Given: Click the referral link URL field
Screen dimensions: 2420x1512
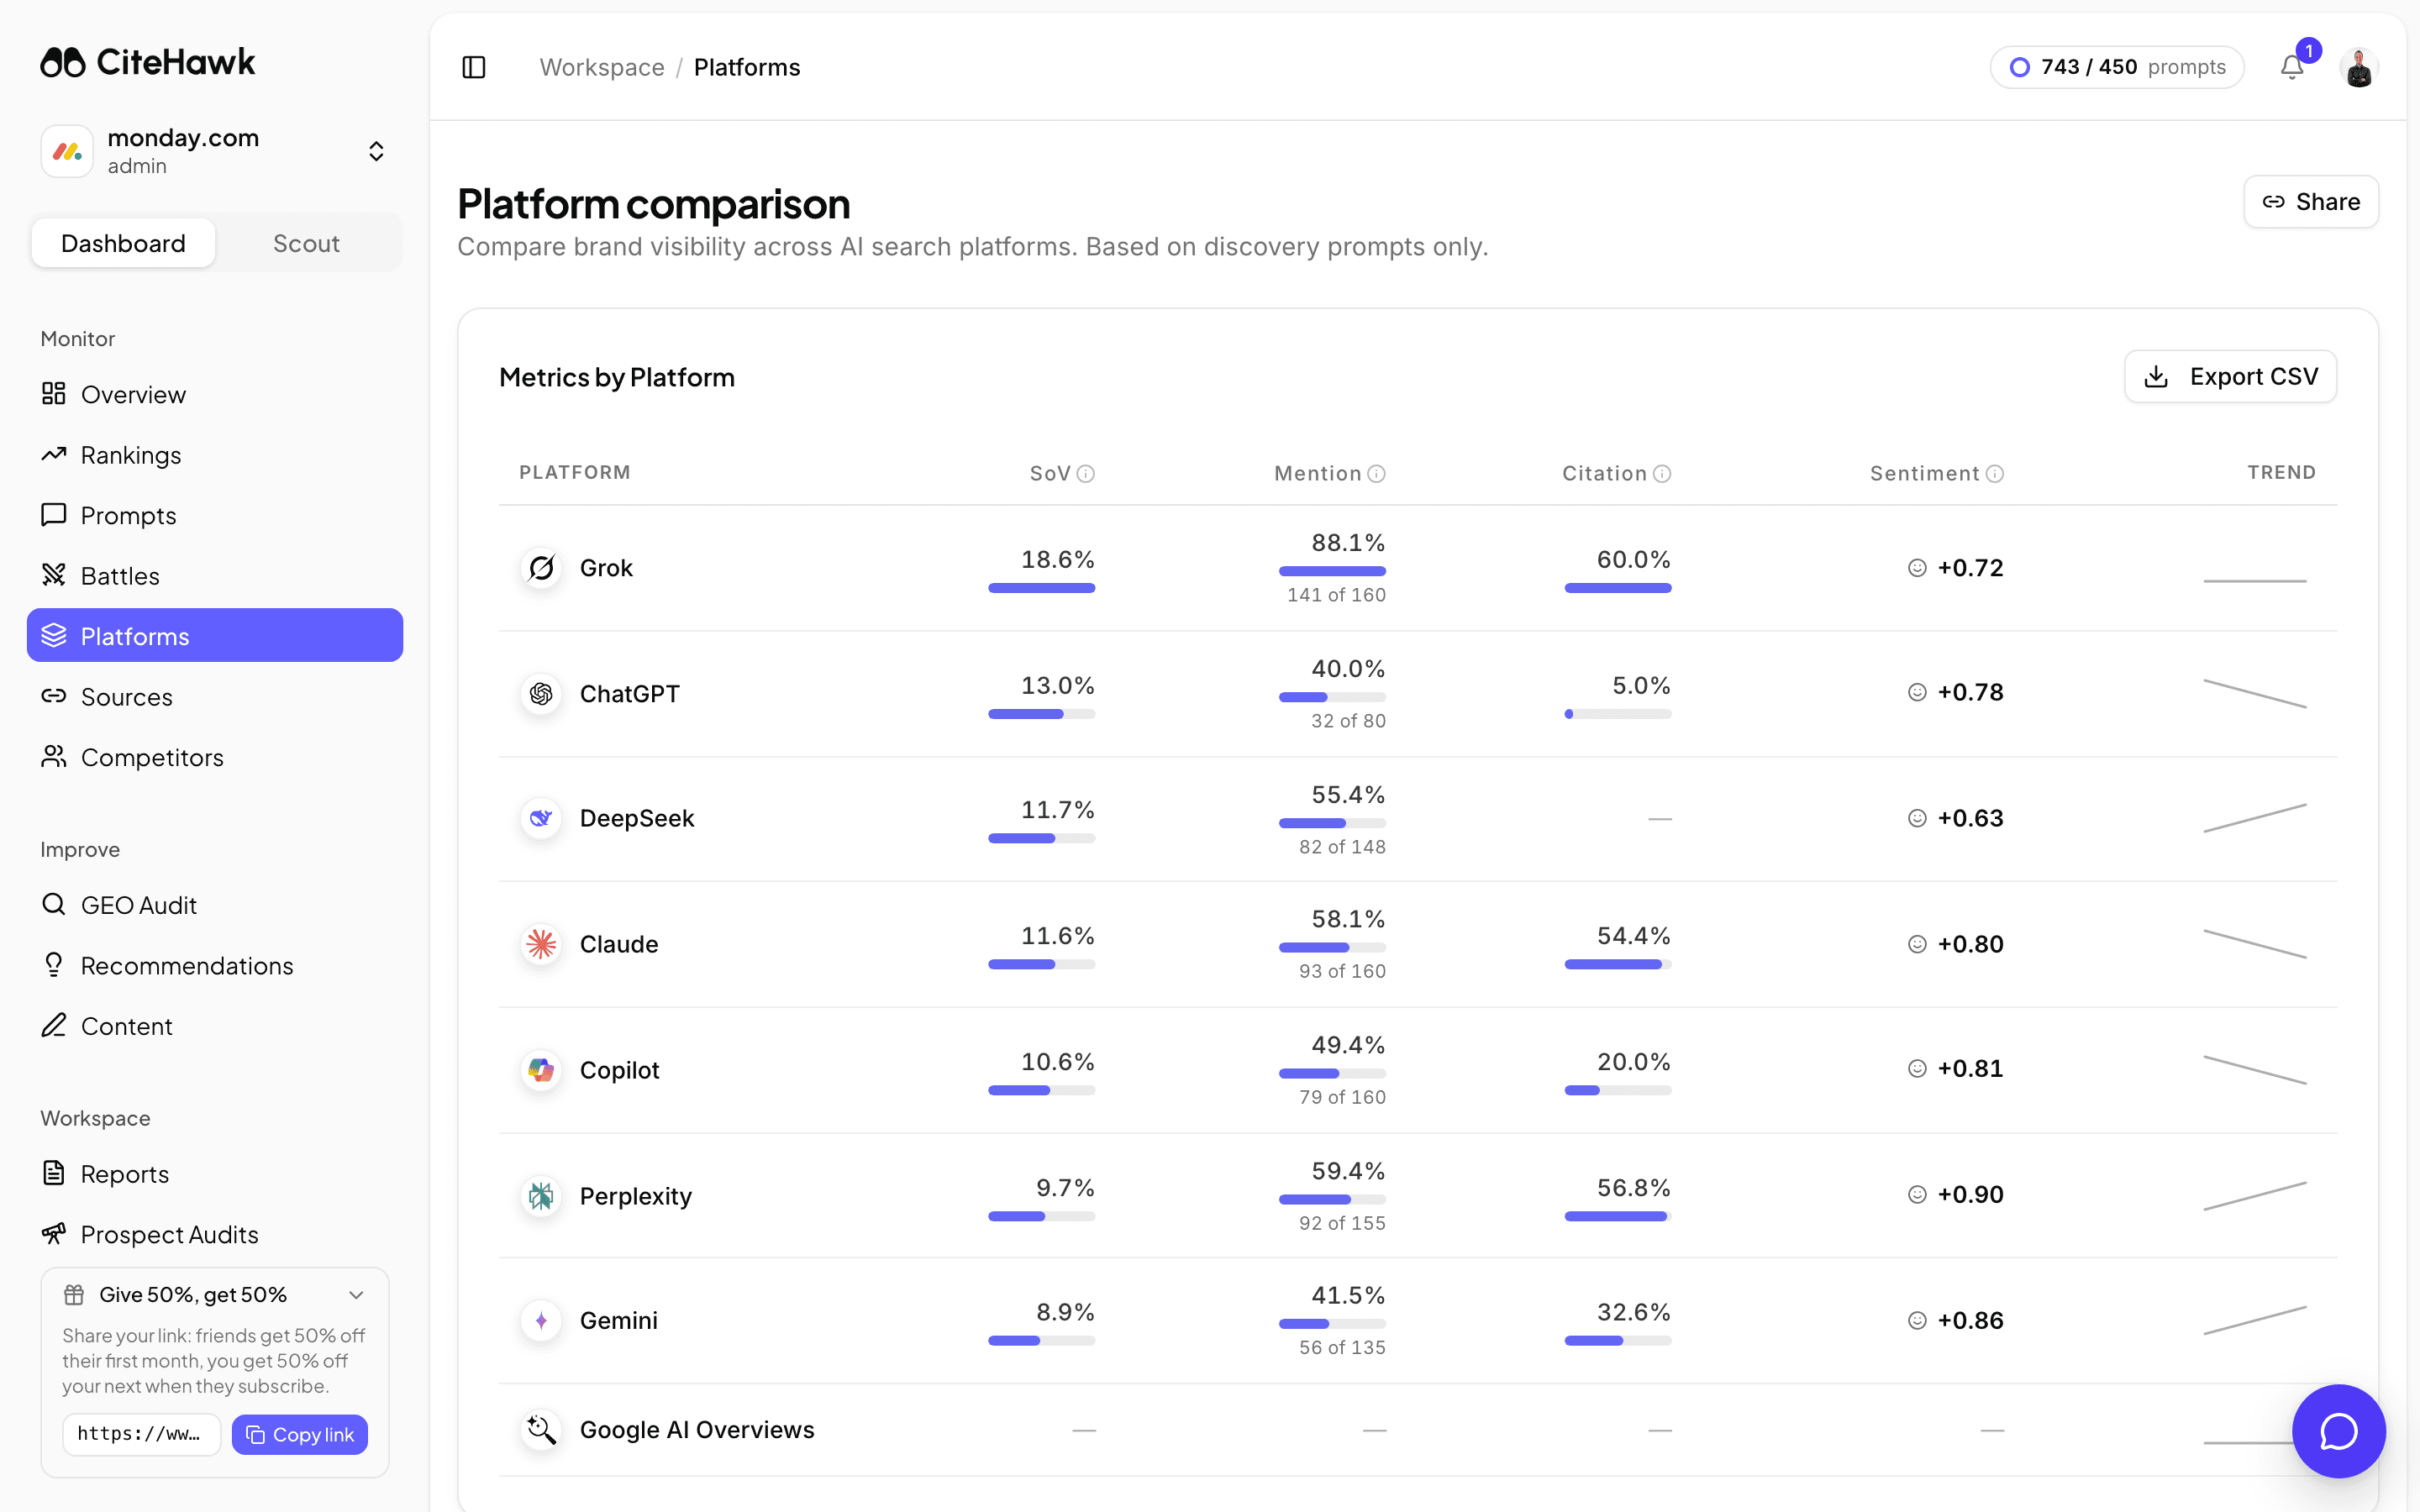Looking at the screenshot, I should pos(141,1435).
